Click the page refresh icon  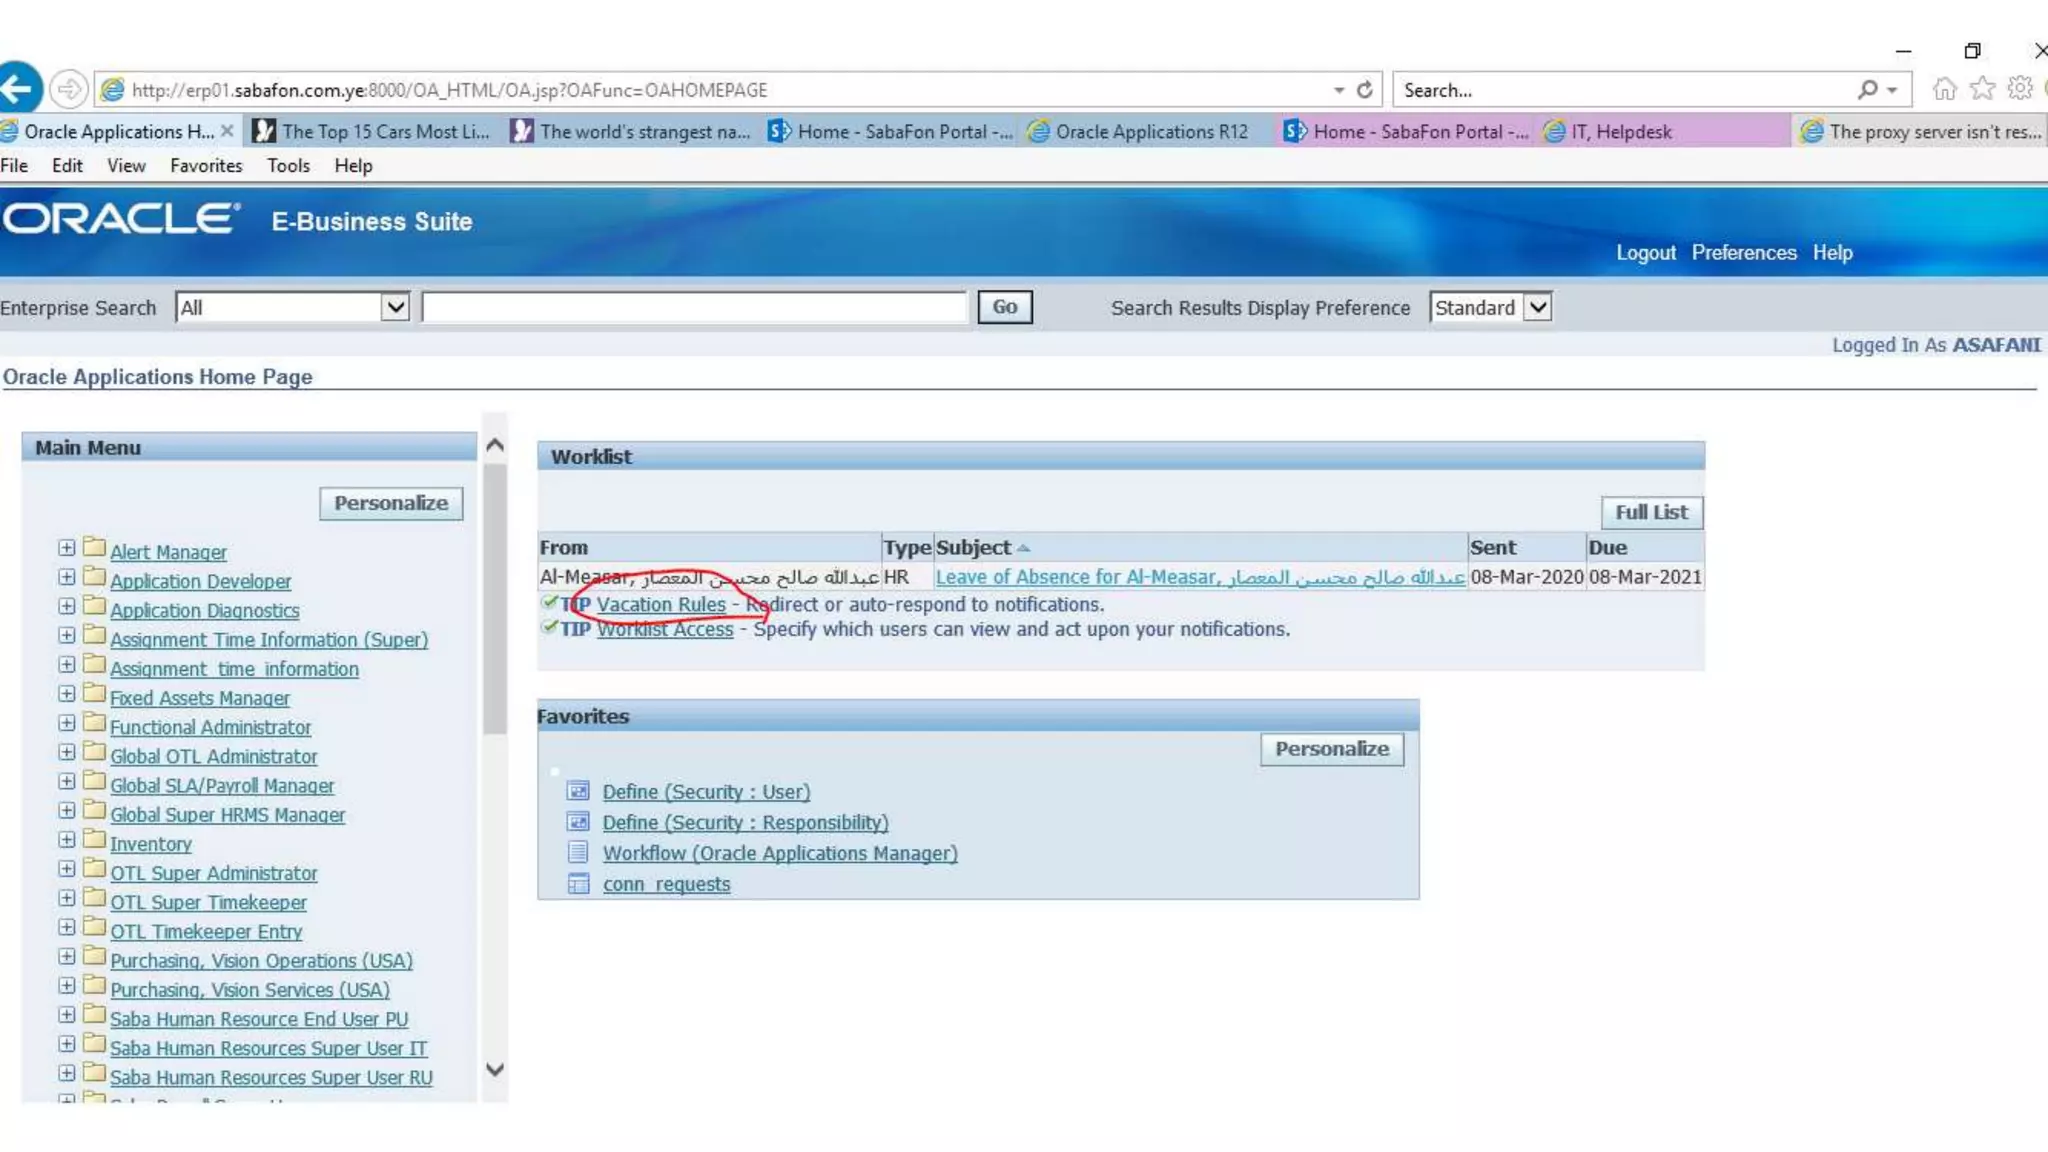pos(1365,90)
